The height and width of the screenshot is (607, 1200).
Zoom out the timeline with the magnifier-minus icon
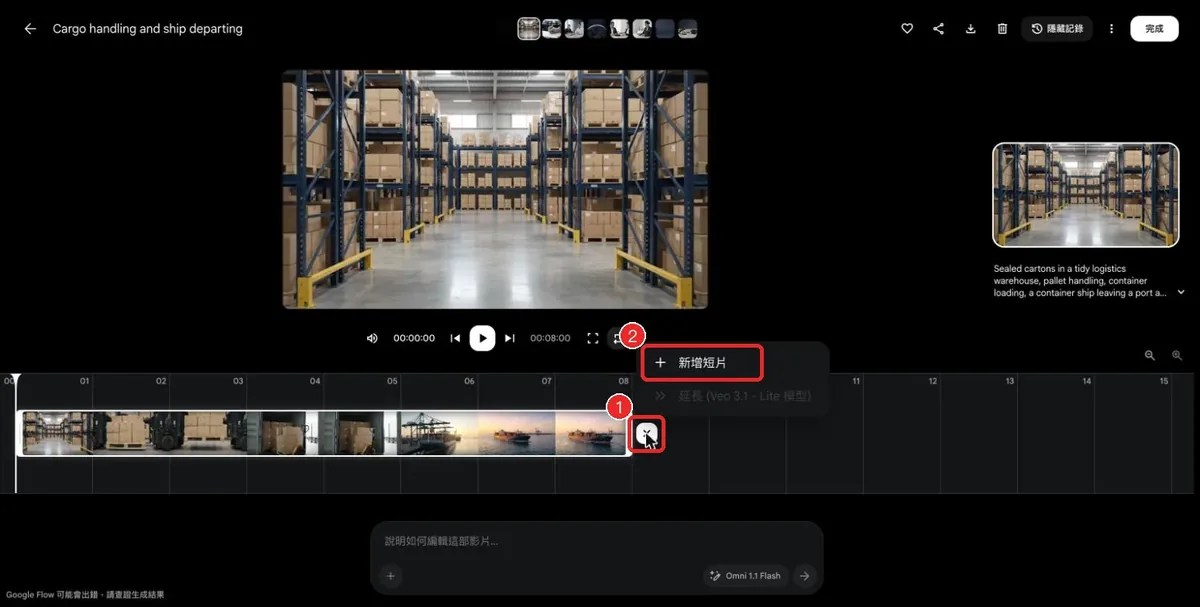pos(1150,355)
